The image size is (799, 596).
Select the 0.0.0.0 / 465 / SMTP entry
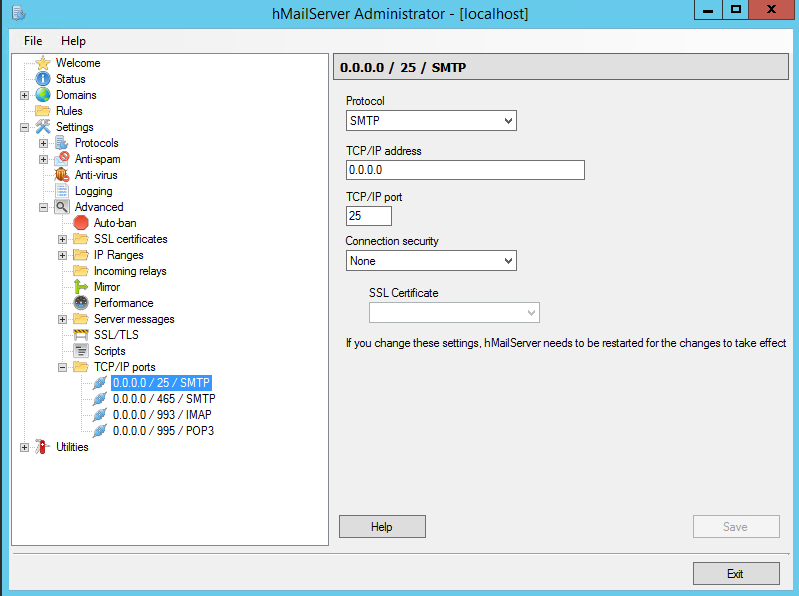click(x=164, y=398)
